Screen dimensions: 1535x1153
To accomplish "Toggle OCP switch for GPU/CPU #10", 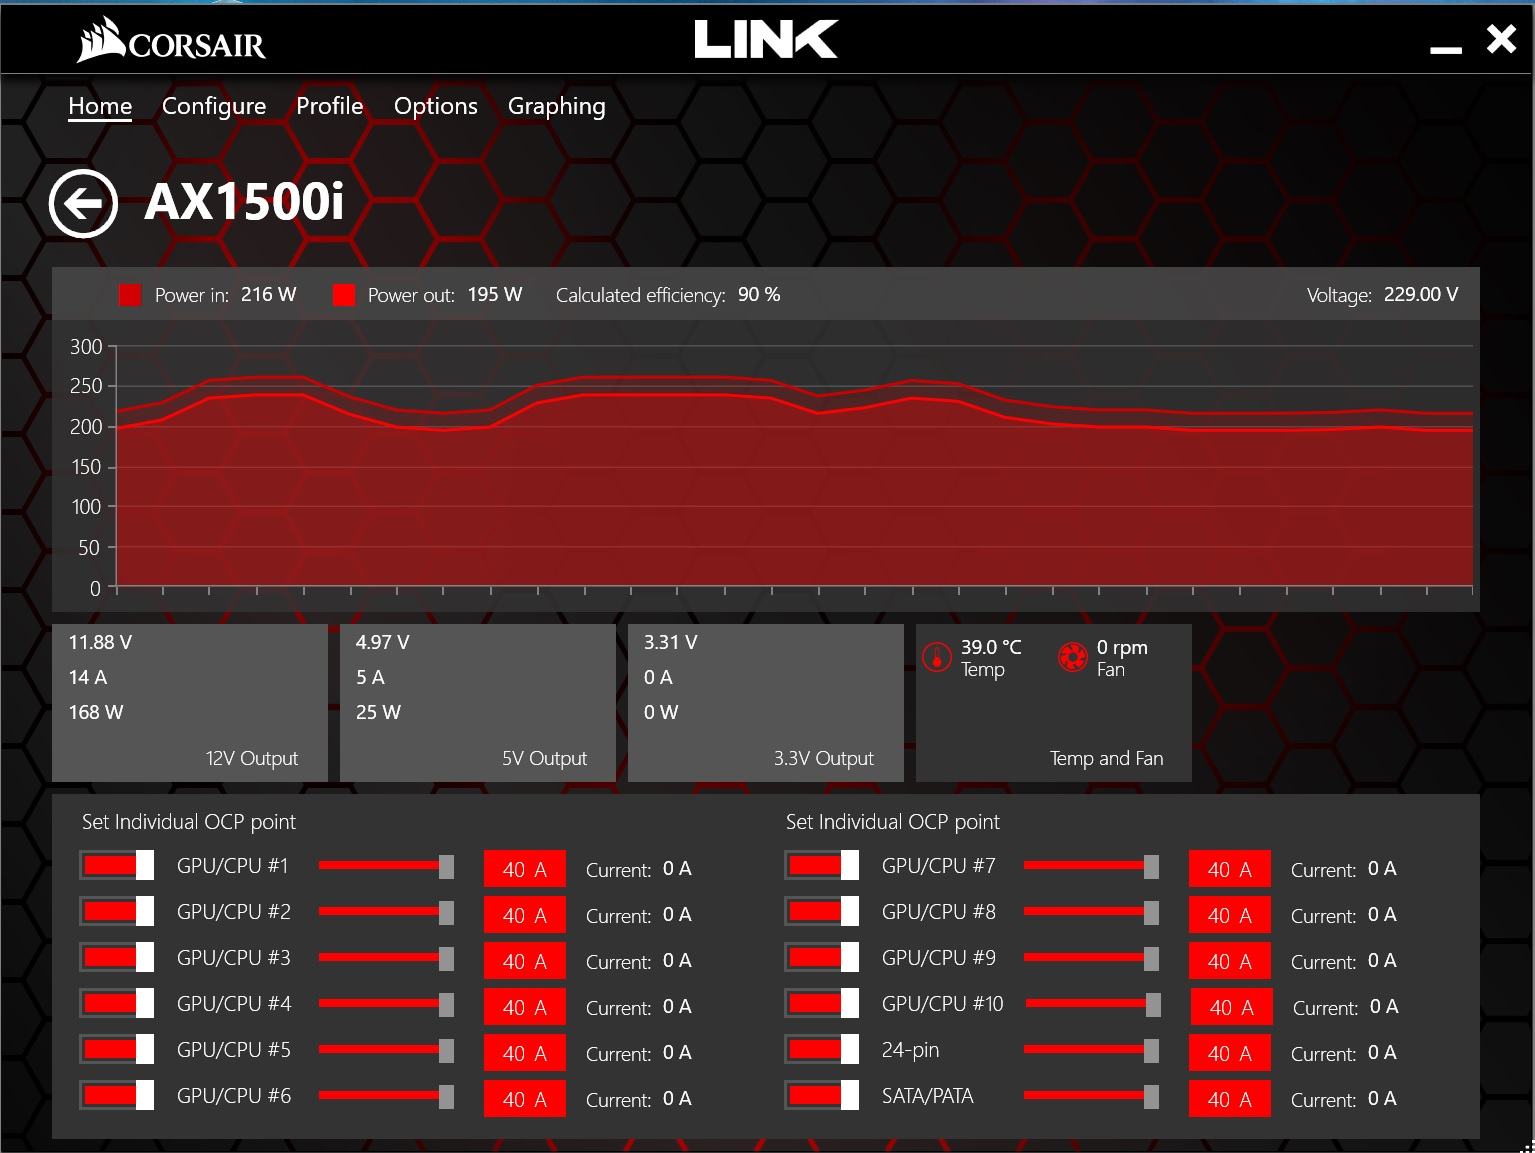I will click(822, 1003).
